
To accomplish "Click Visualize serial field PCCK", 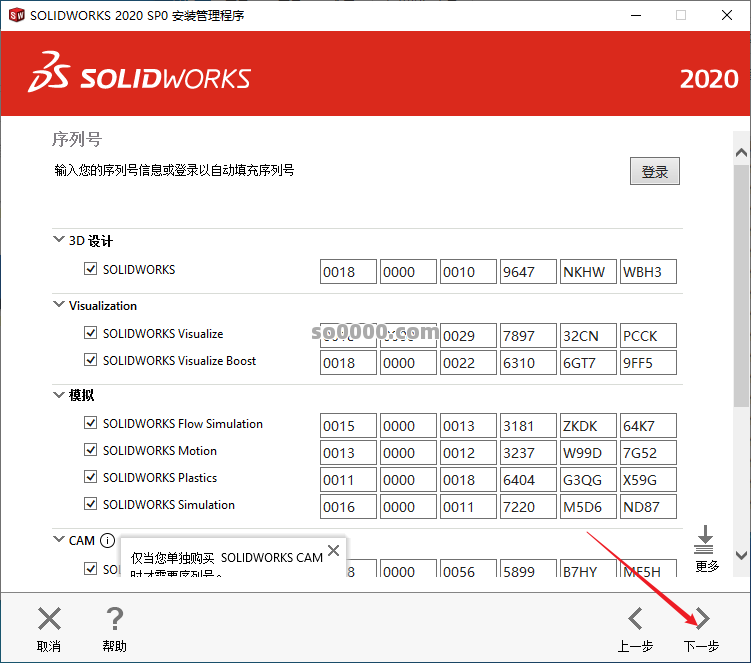I will pos(649,335).
